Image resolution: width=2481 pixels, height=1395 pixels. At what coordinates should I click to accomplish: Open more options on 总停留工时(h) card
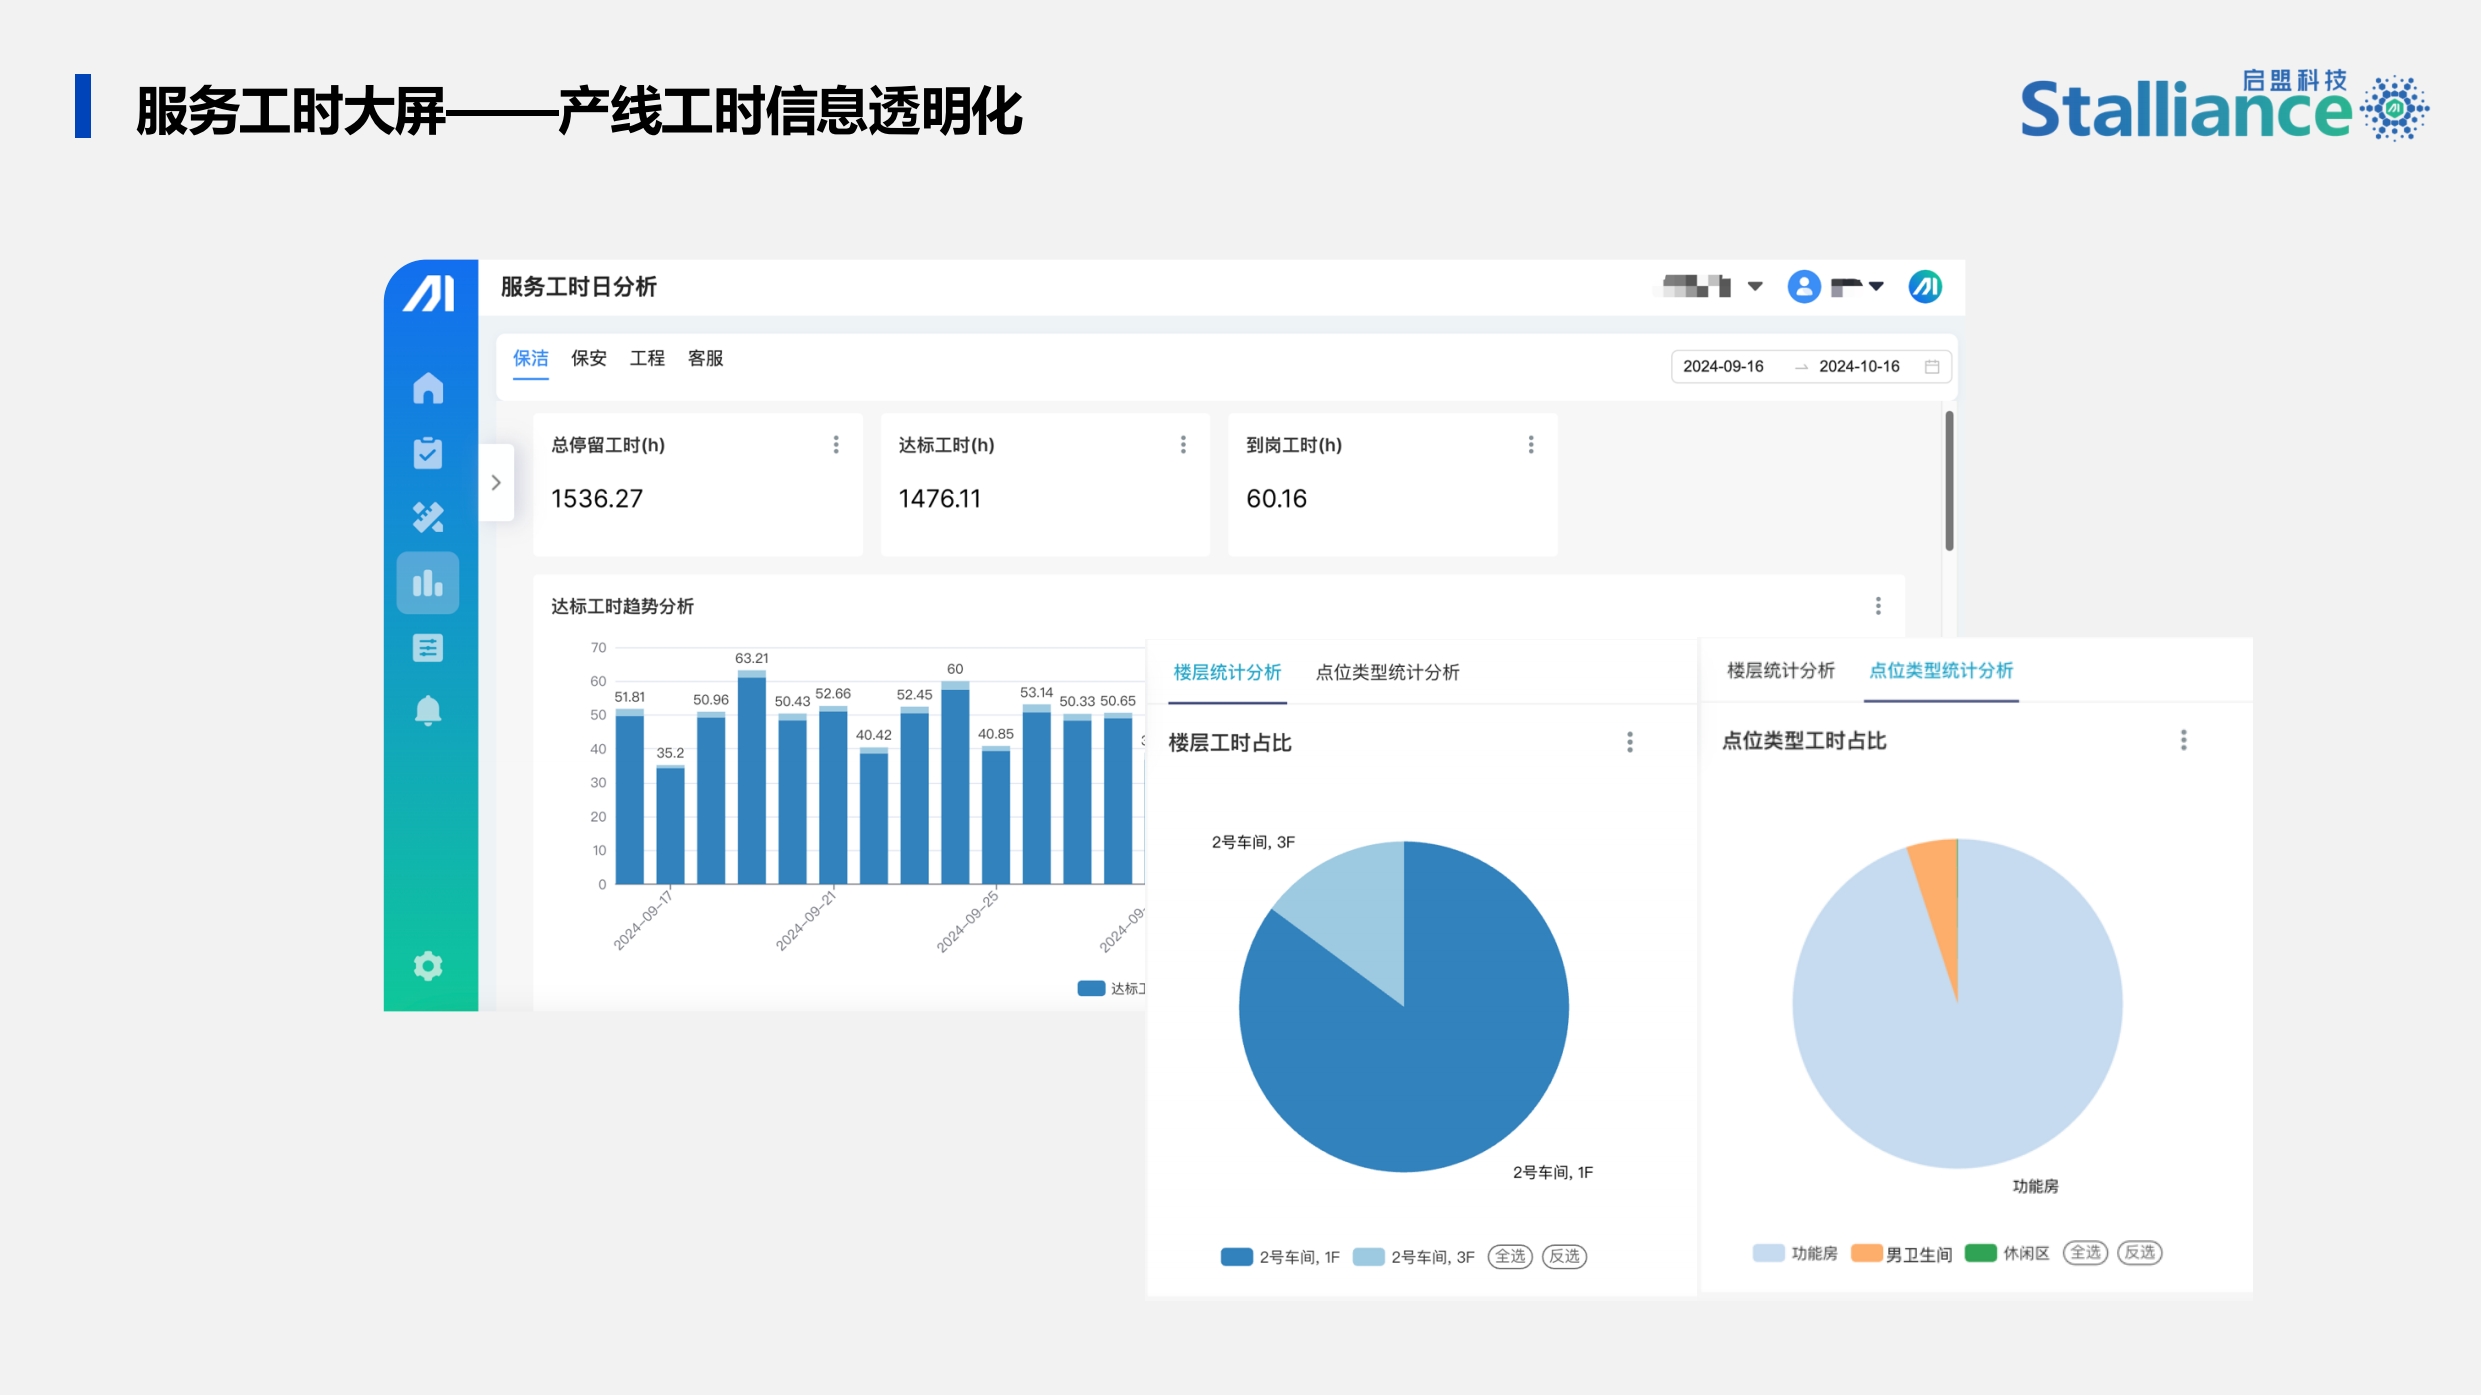click(836, 444)
